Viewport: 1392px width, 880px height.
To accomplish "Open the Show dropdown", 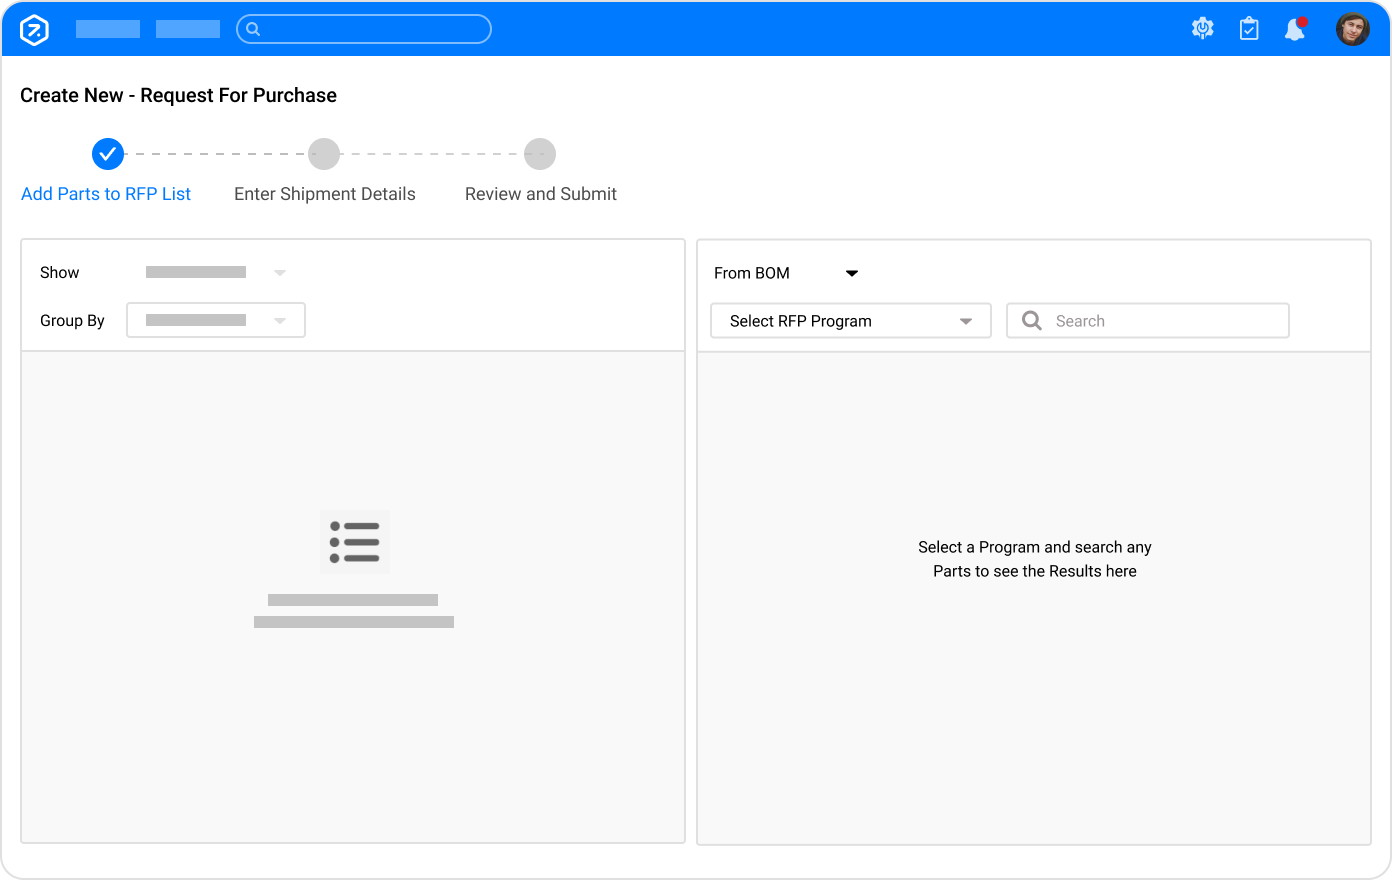I will (216, 272).
